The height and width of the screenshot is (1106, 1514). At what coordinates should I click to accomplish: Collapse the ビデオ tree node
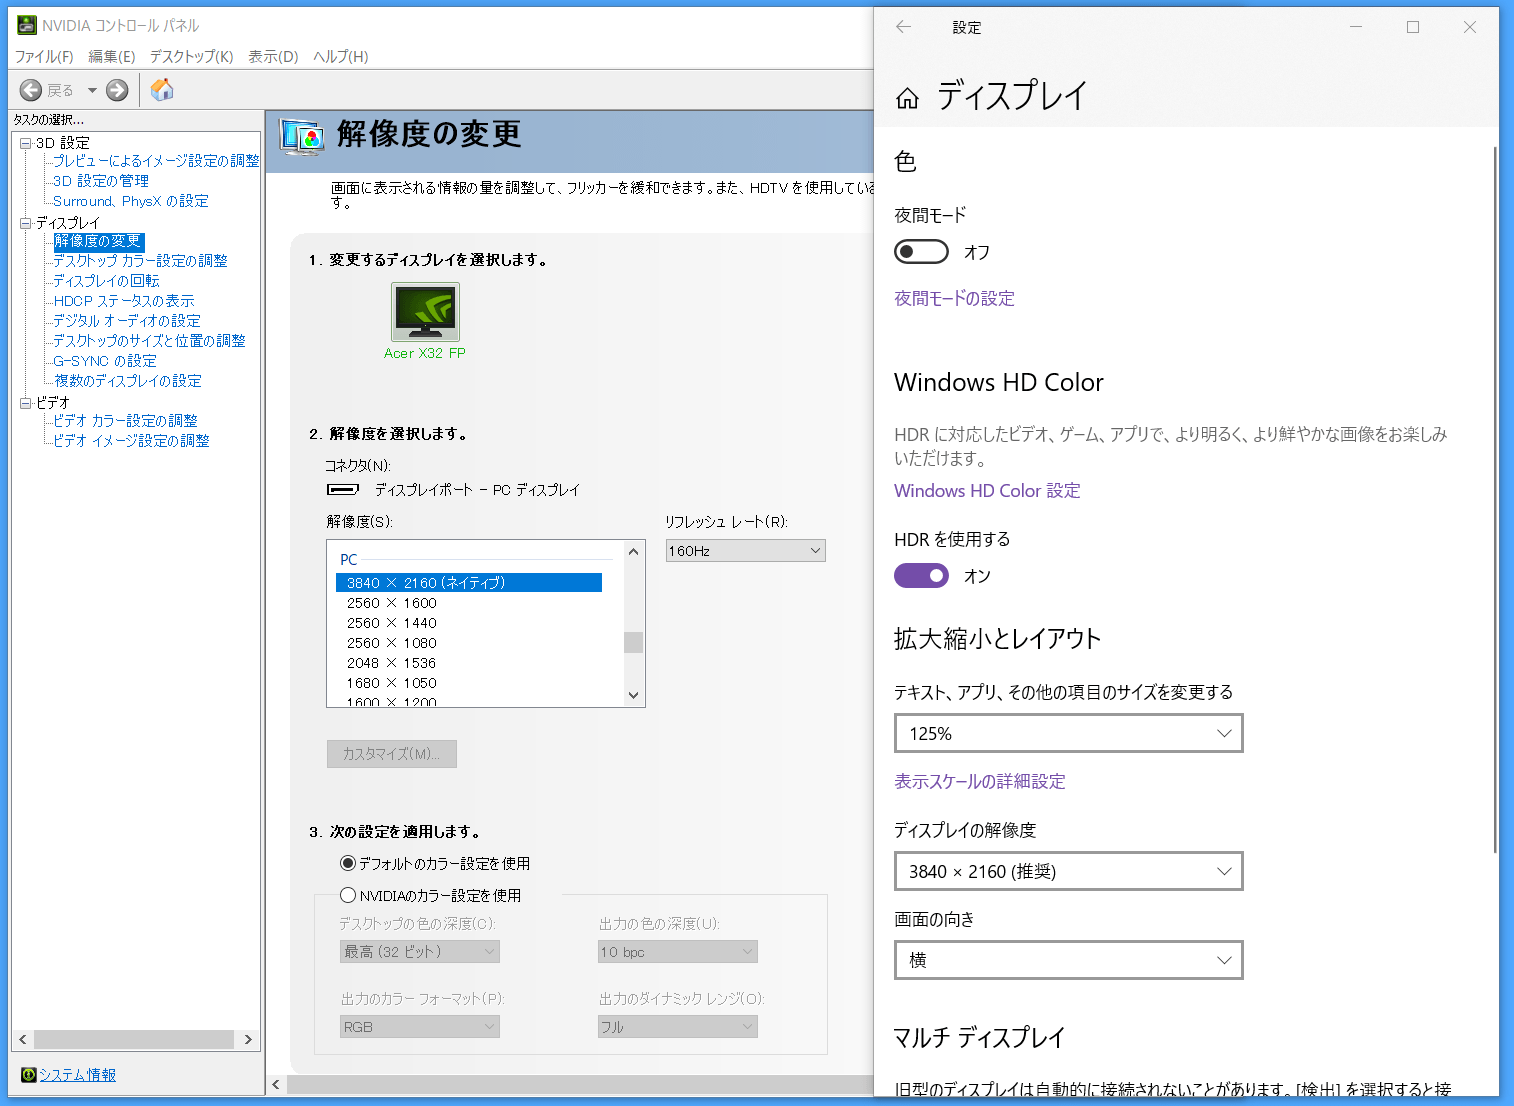[x=26, y=403]
